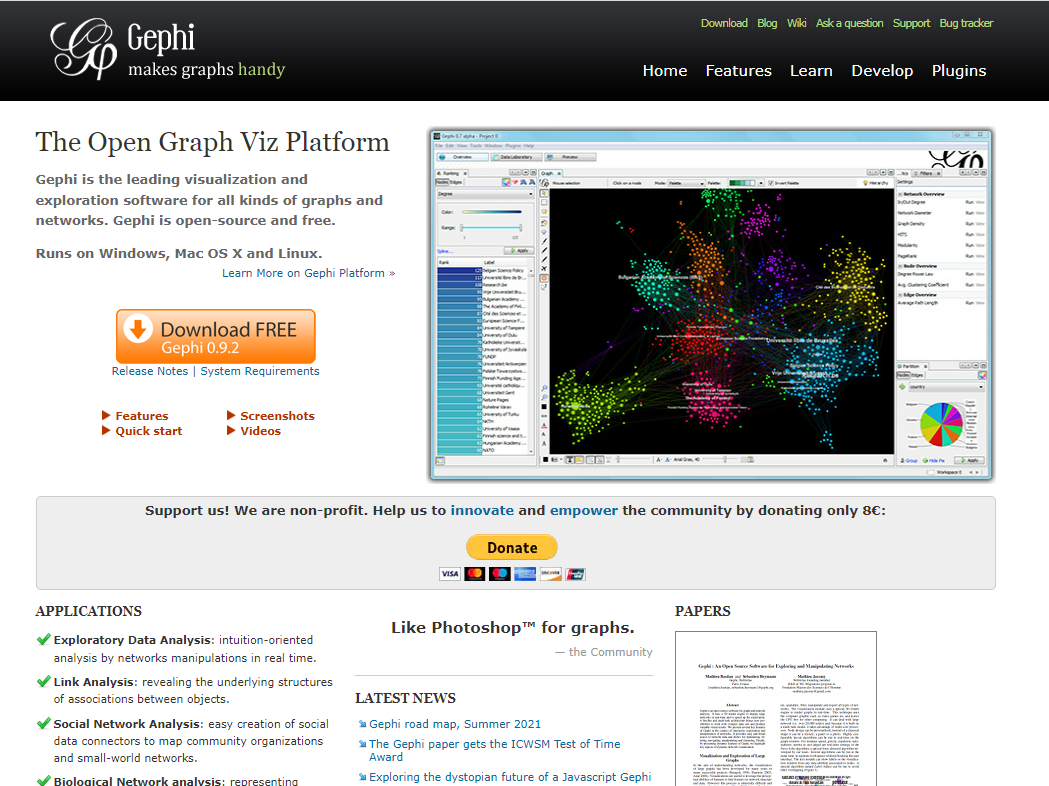
Task: Open the Wiki link in top bar
Action: (x=796, y=23)
